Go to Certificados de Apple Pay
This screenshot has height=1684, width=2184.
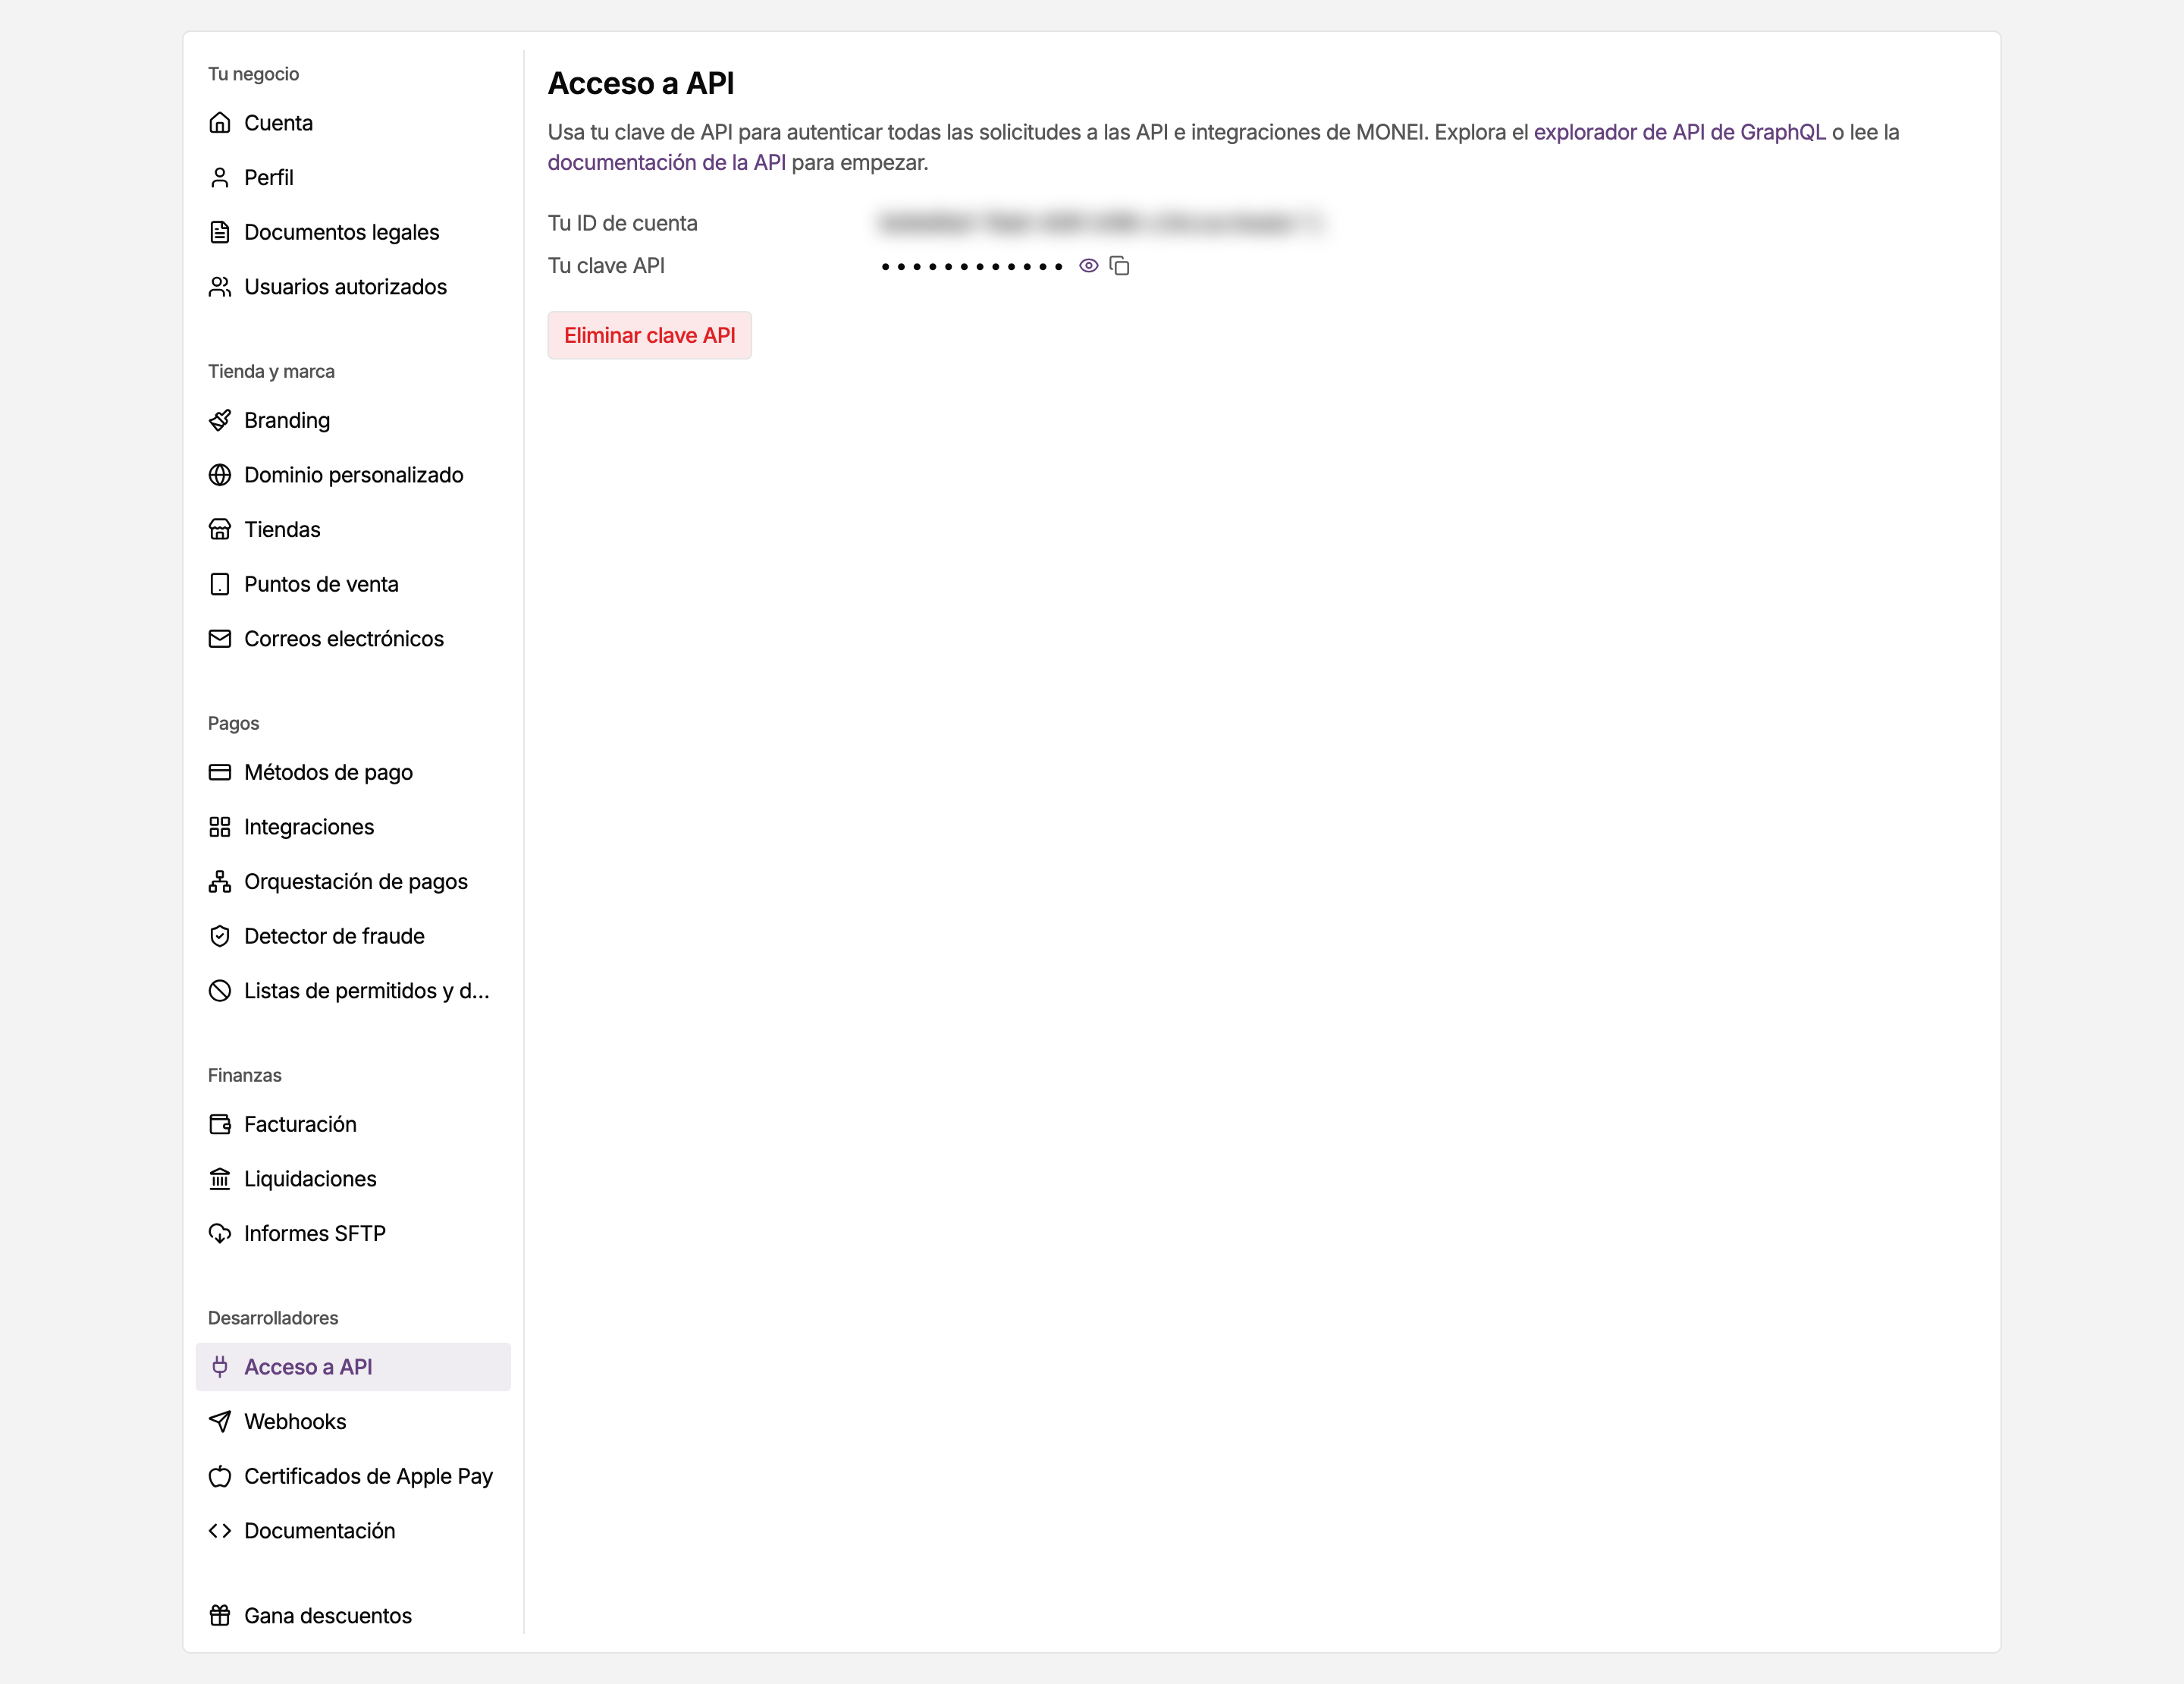[x=353, y=1476]
